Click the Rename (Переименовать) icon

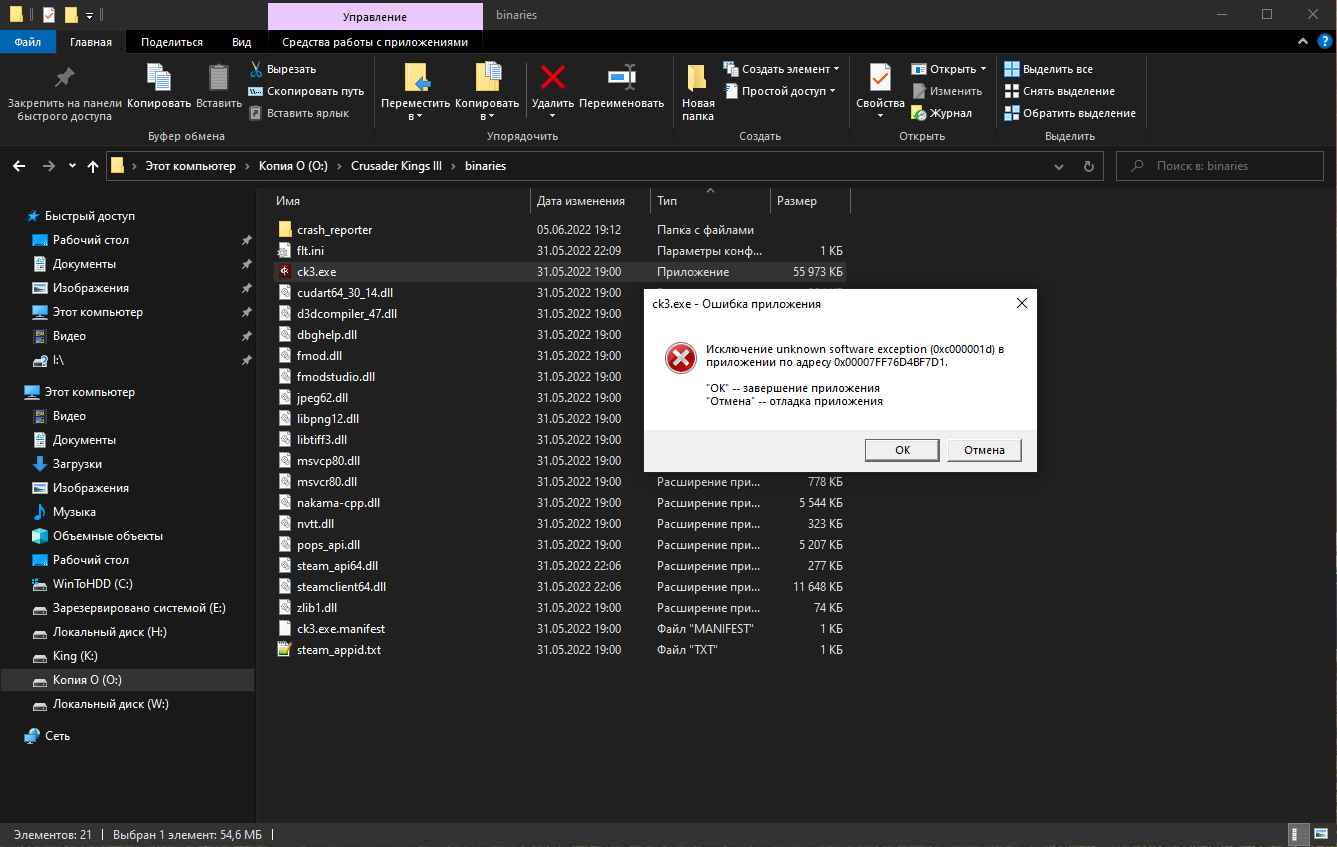(x=621, y=78)
